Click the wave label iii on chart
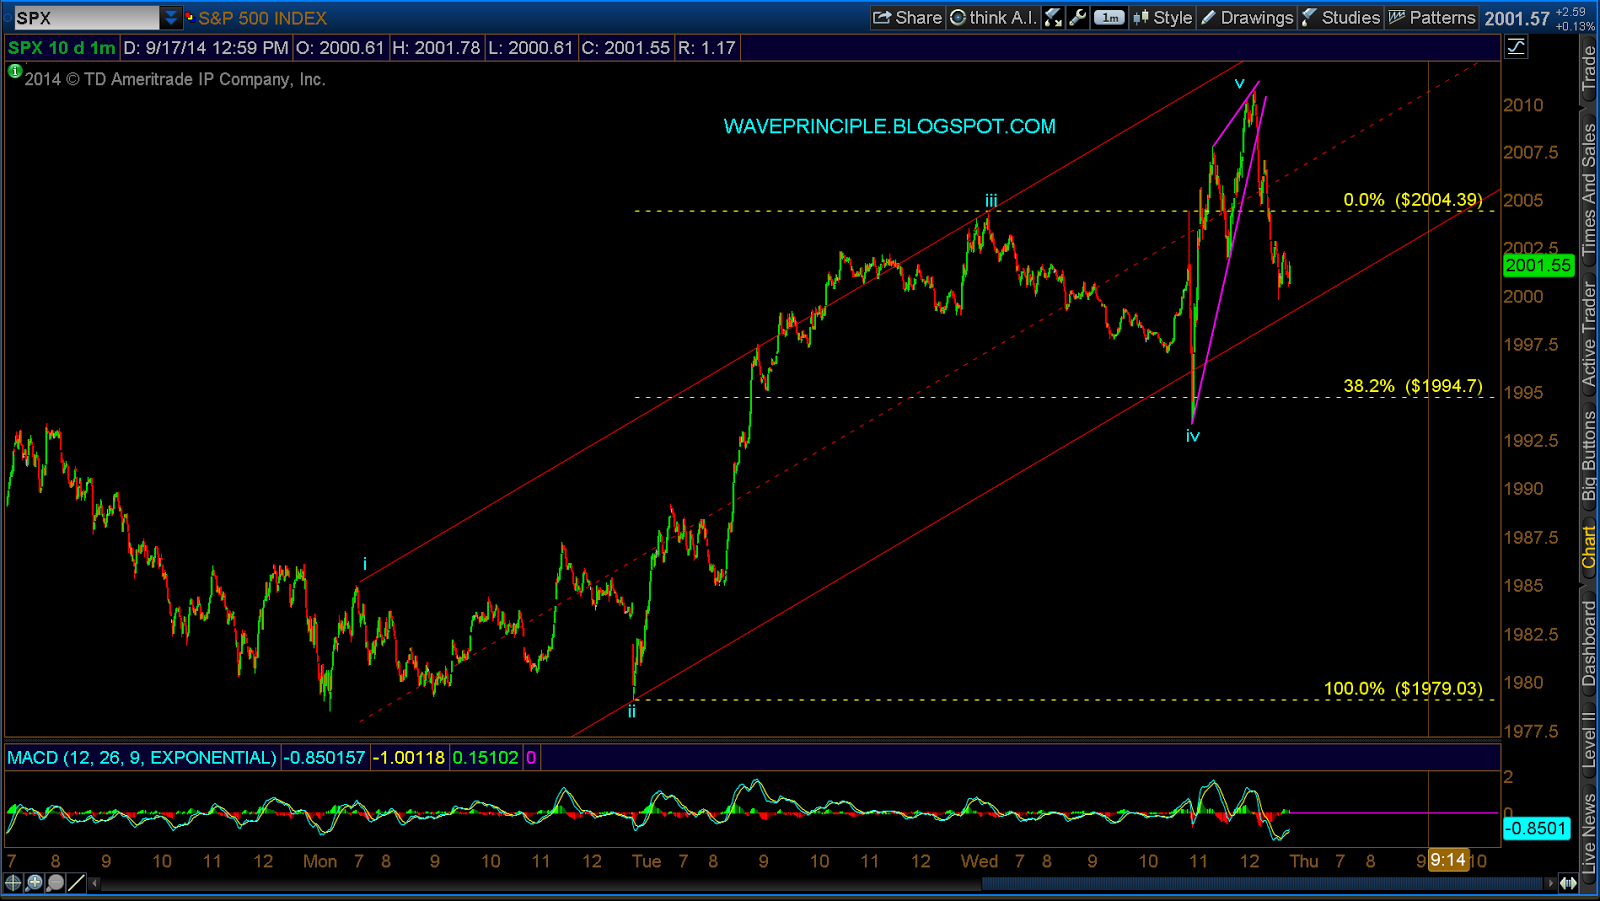 pyautogui.click(x=991, y=201)
